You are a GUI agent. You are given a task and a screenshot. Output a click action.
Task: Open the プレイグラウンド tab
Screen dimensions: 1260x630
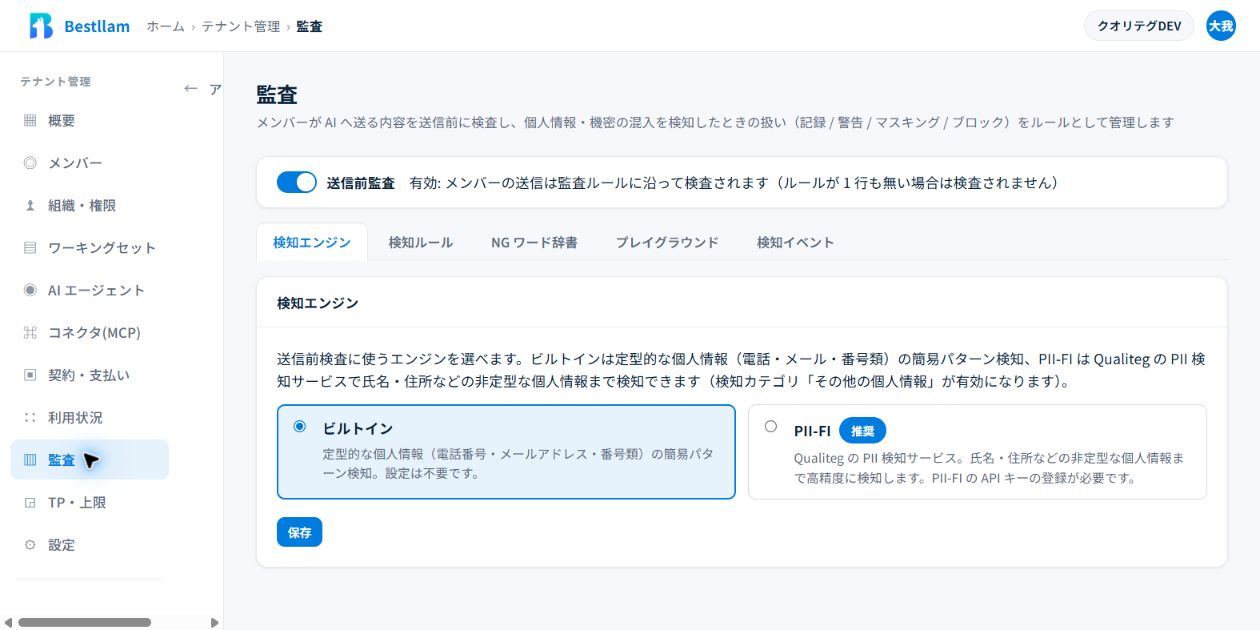[667, 242]
